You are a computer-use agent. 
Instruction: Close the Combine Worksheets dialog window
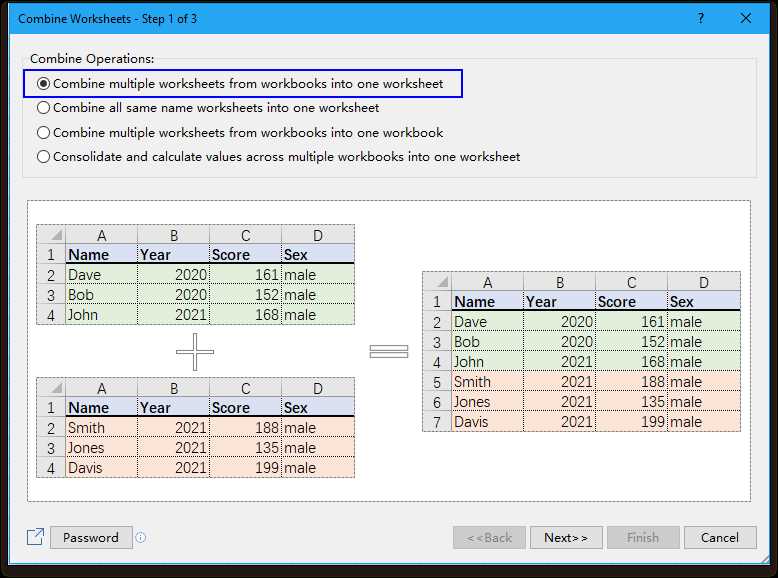[745, 18]
